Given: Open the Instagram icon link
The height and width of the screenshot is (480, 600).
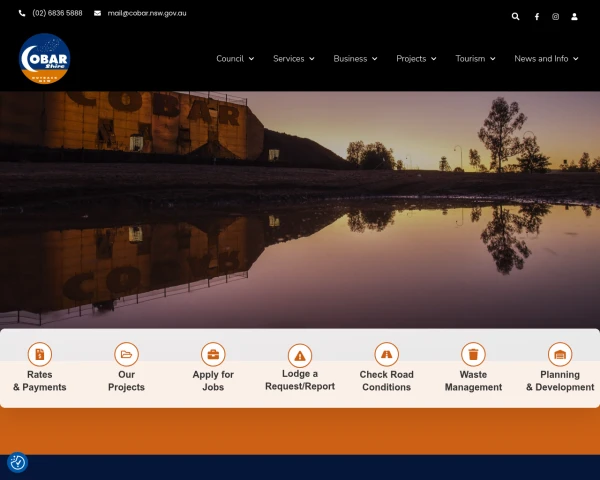Looking at the screenshot, I should 556,16.
